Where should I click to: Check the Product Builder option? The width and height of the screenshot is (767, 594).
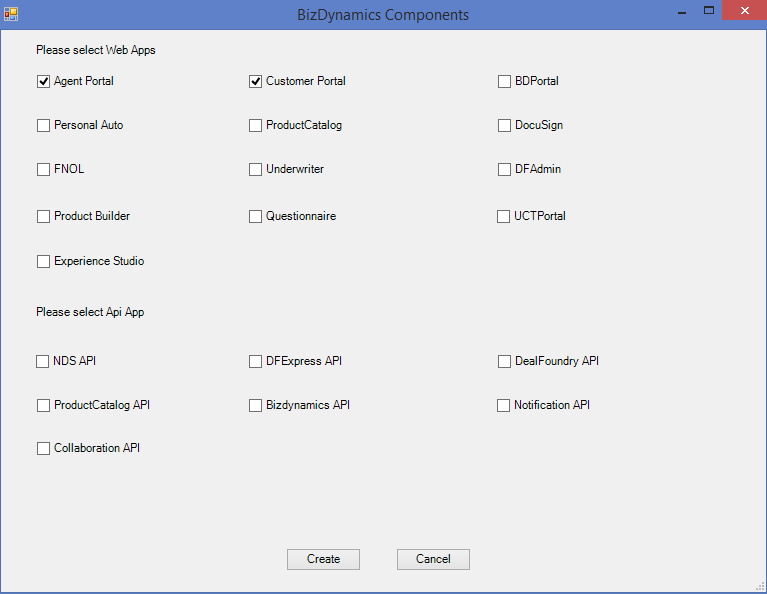pos(44,216)
